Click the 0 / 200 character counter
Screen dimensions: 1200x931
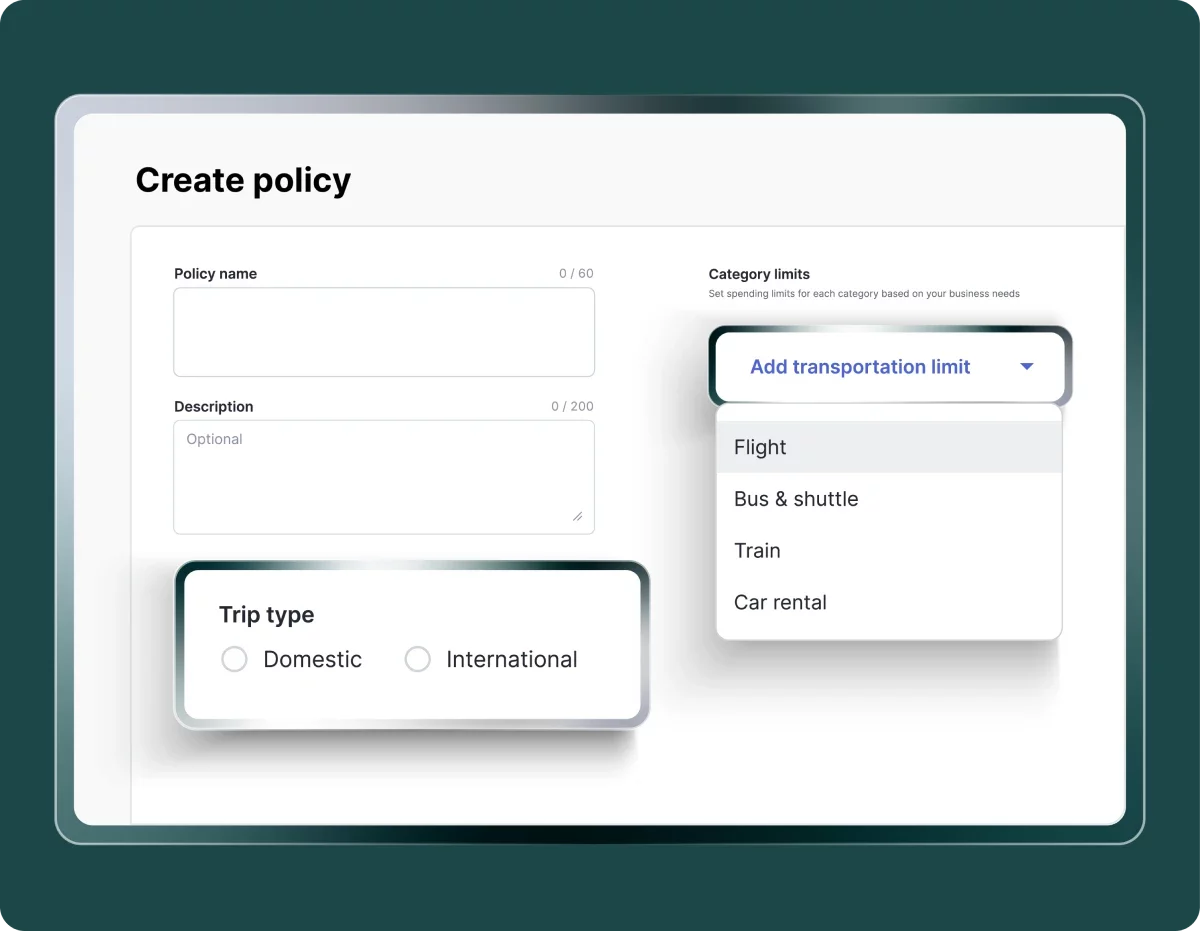coord(572,407)
